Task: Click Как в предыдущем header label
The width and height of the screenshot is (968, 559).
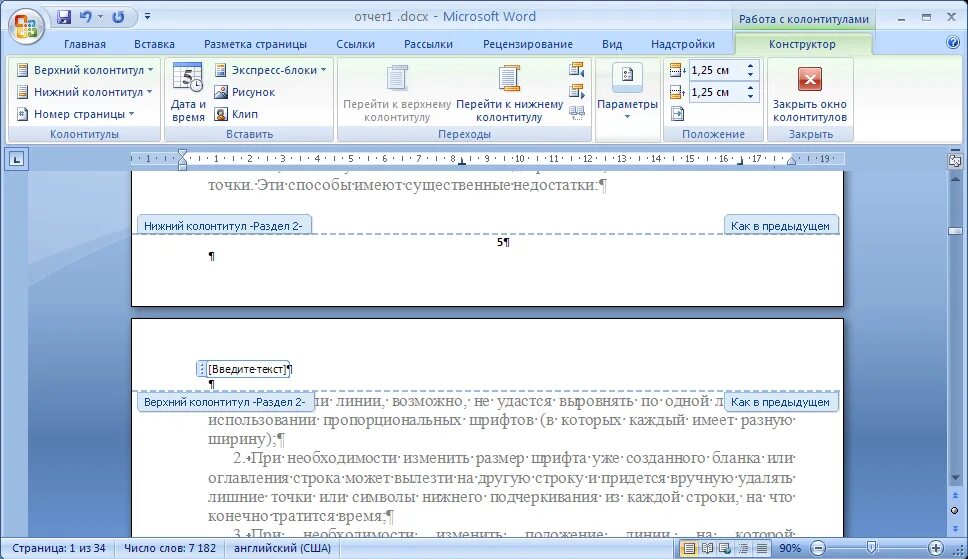Action: 780,402
